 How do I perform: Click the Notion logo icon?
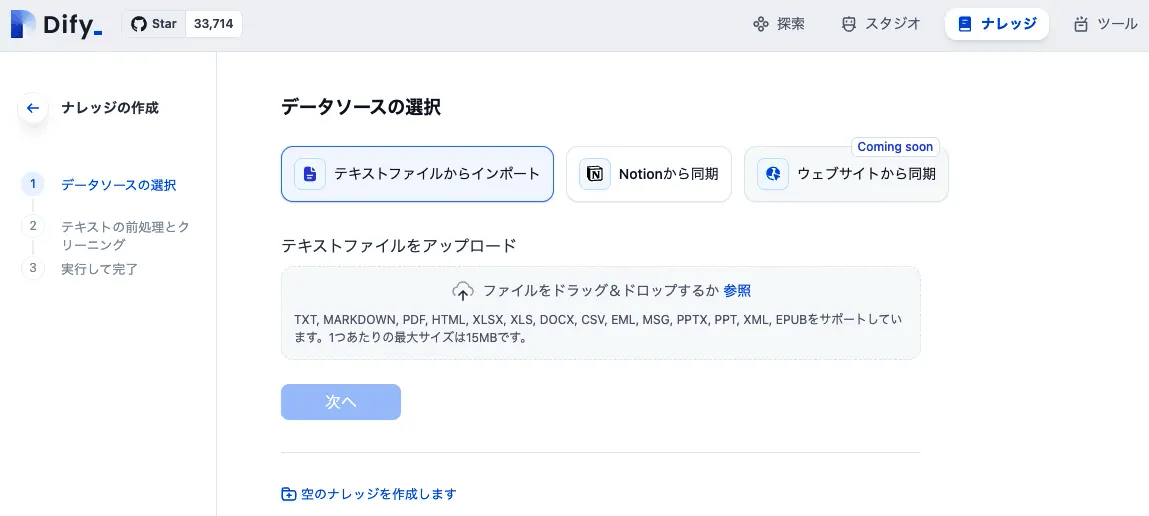pyautogui.click(x=595, y=174)
